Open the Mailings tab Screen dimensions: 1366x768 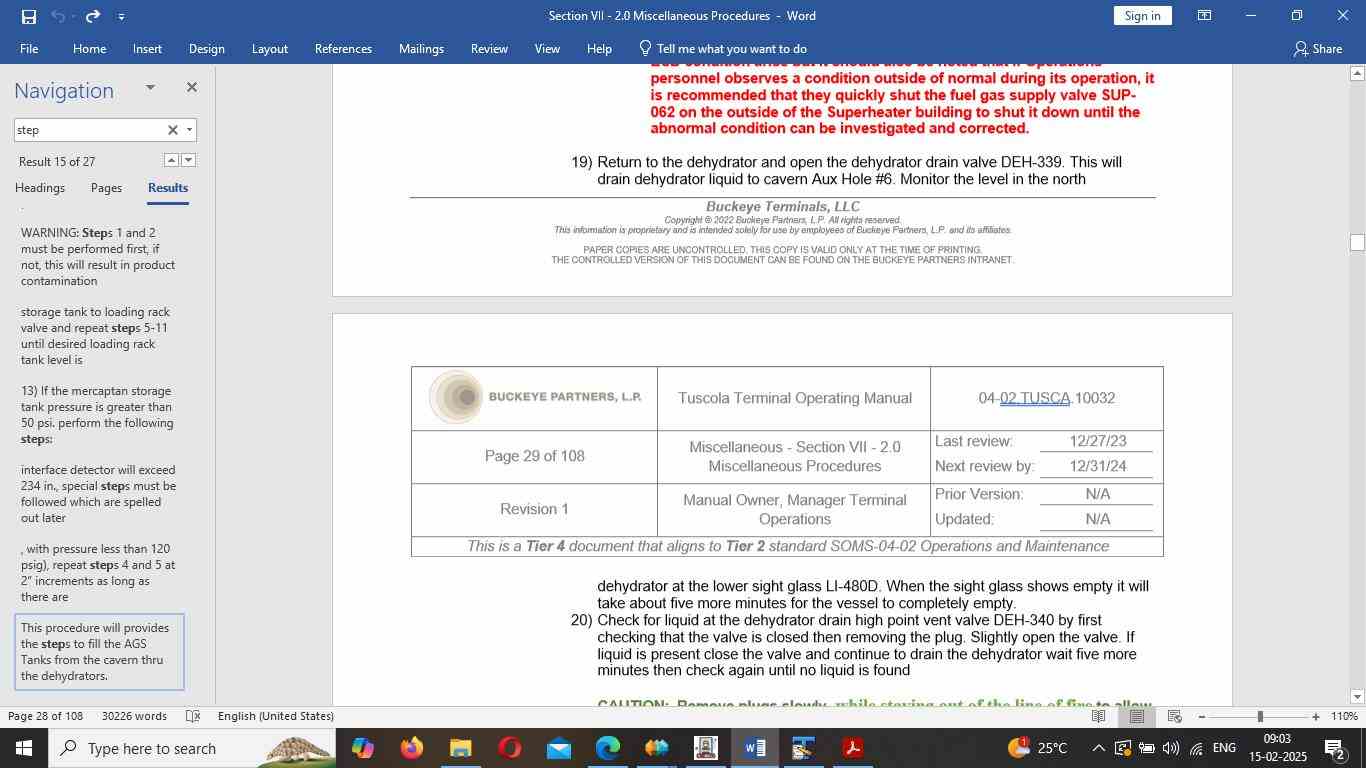click(x=421, y=48)
